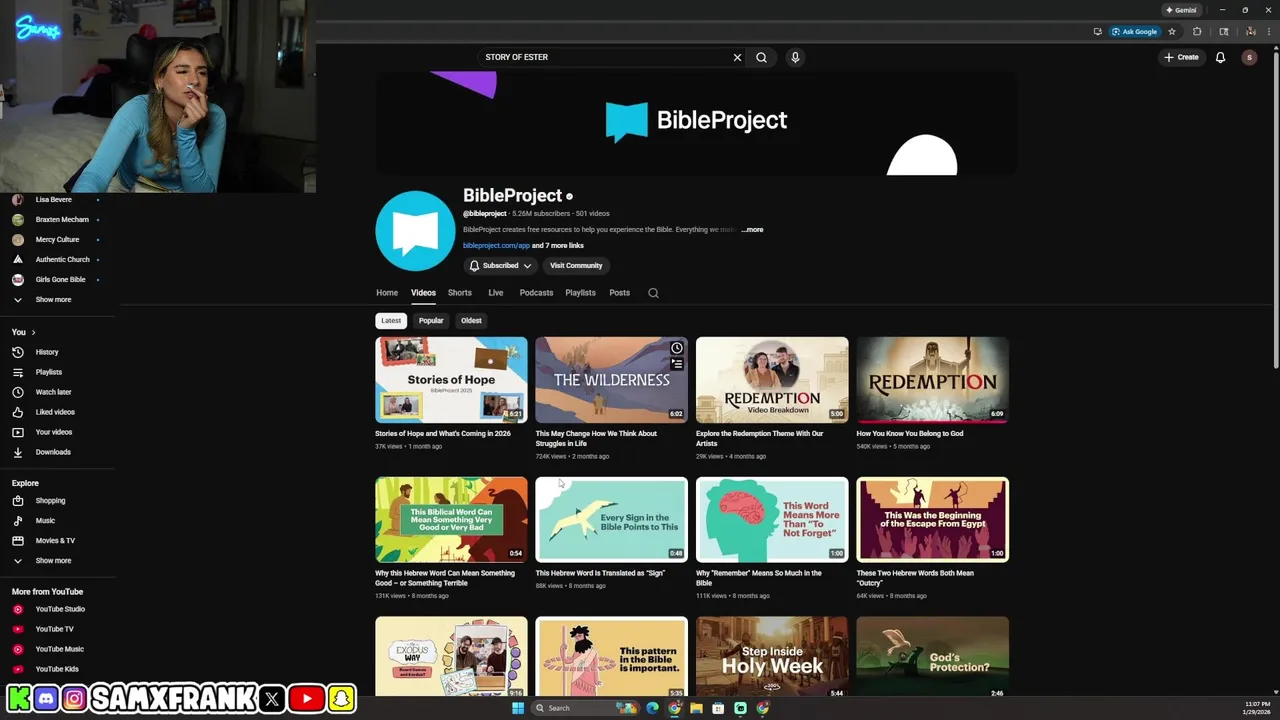This screenshot has height=720, width=1280.
Task: Open File Explorer from the taskbar
Action: tap(696, 708)
